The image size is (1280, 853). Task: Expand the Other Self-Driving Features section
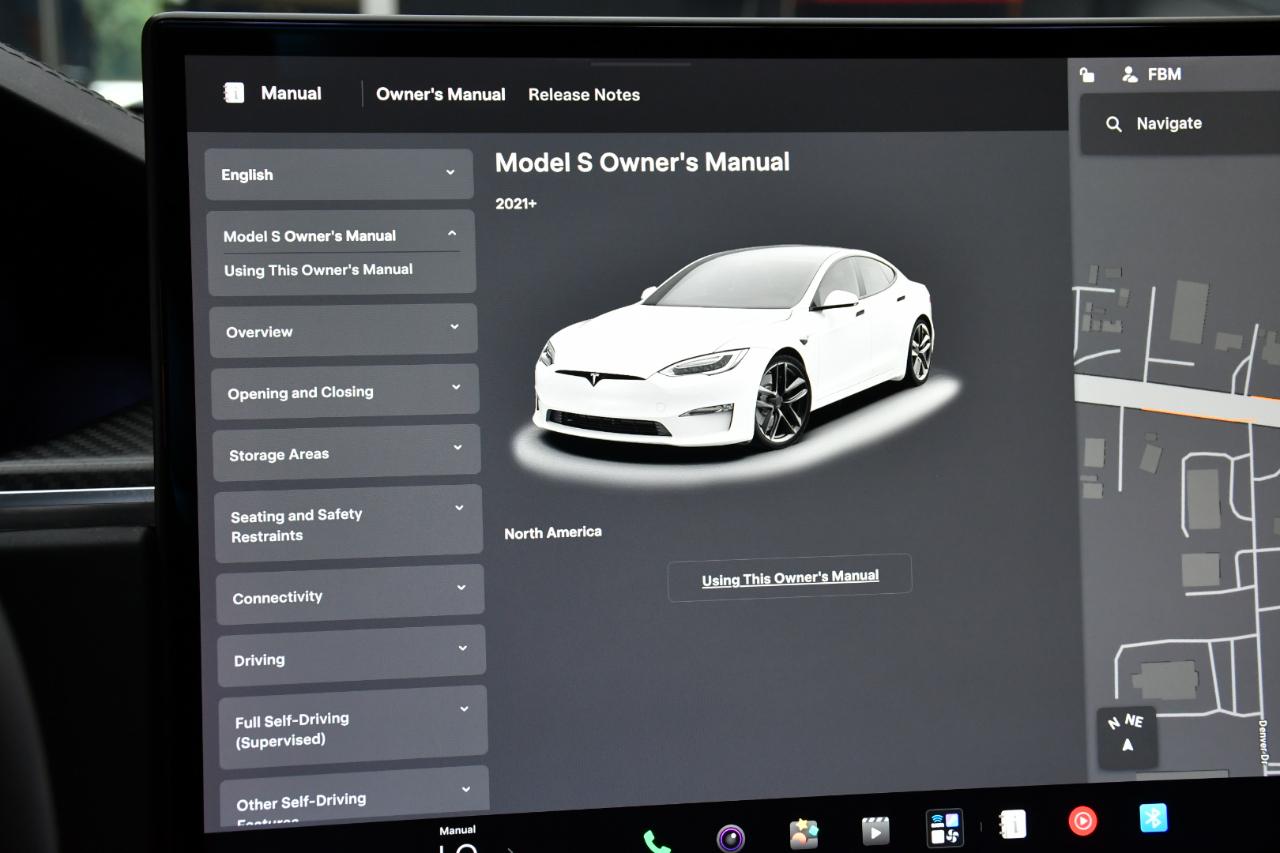point(355,800)
